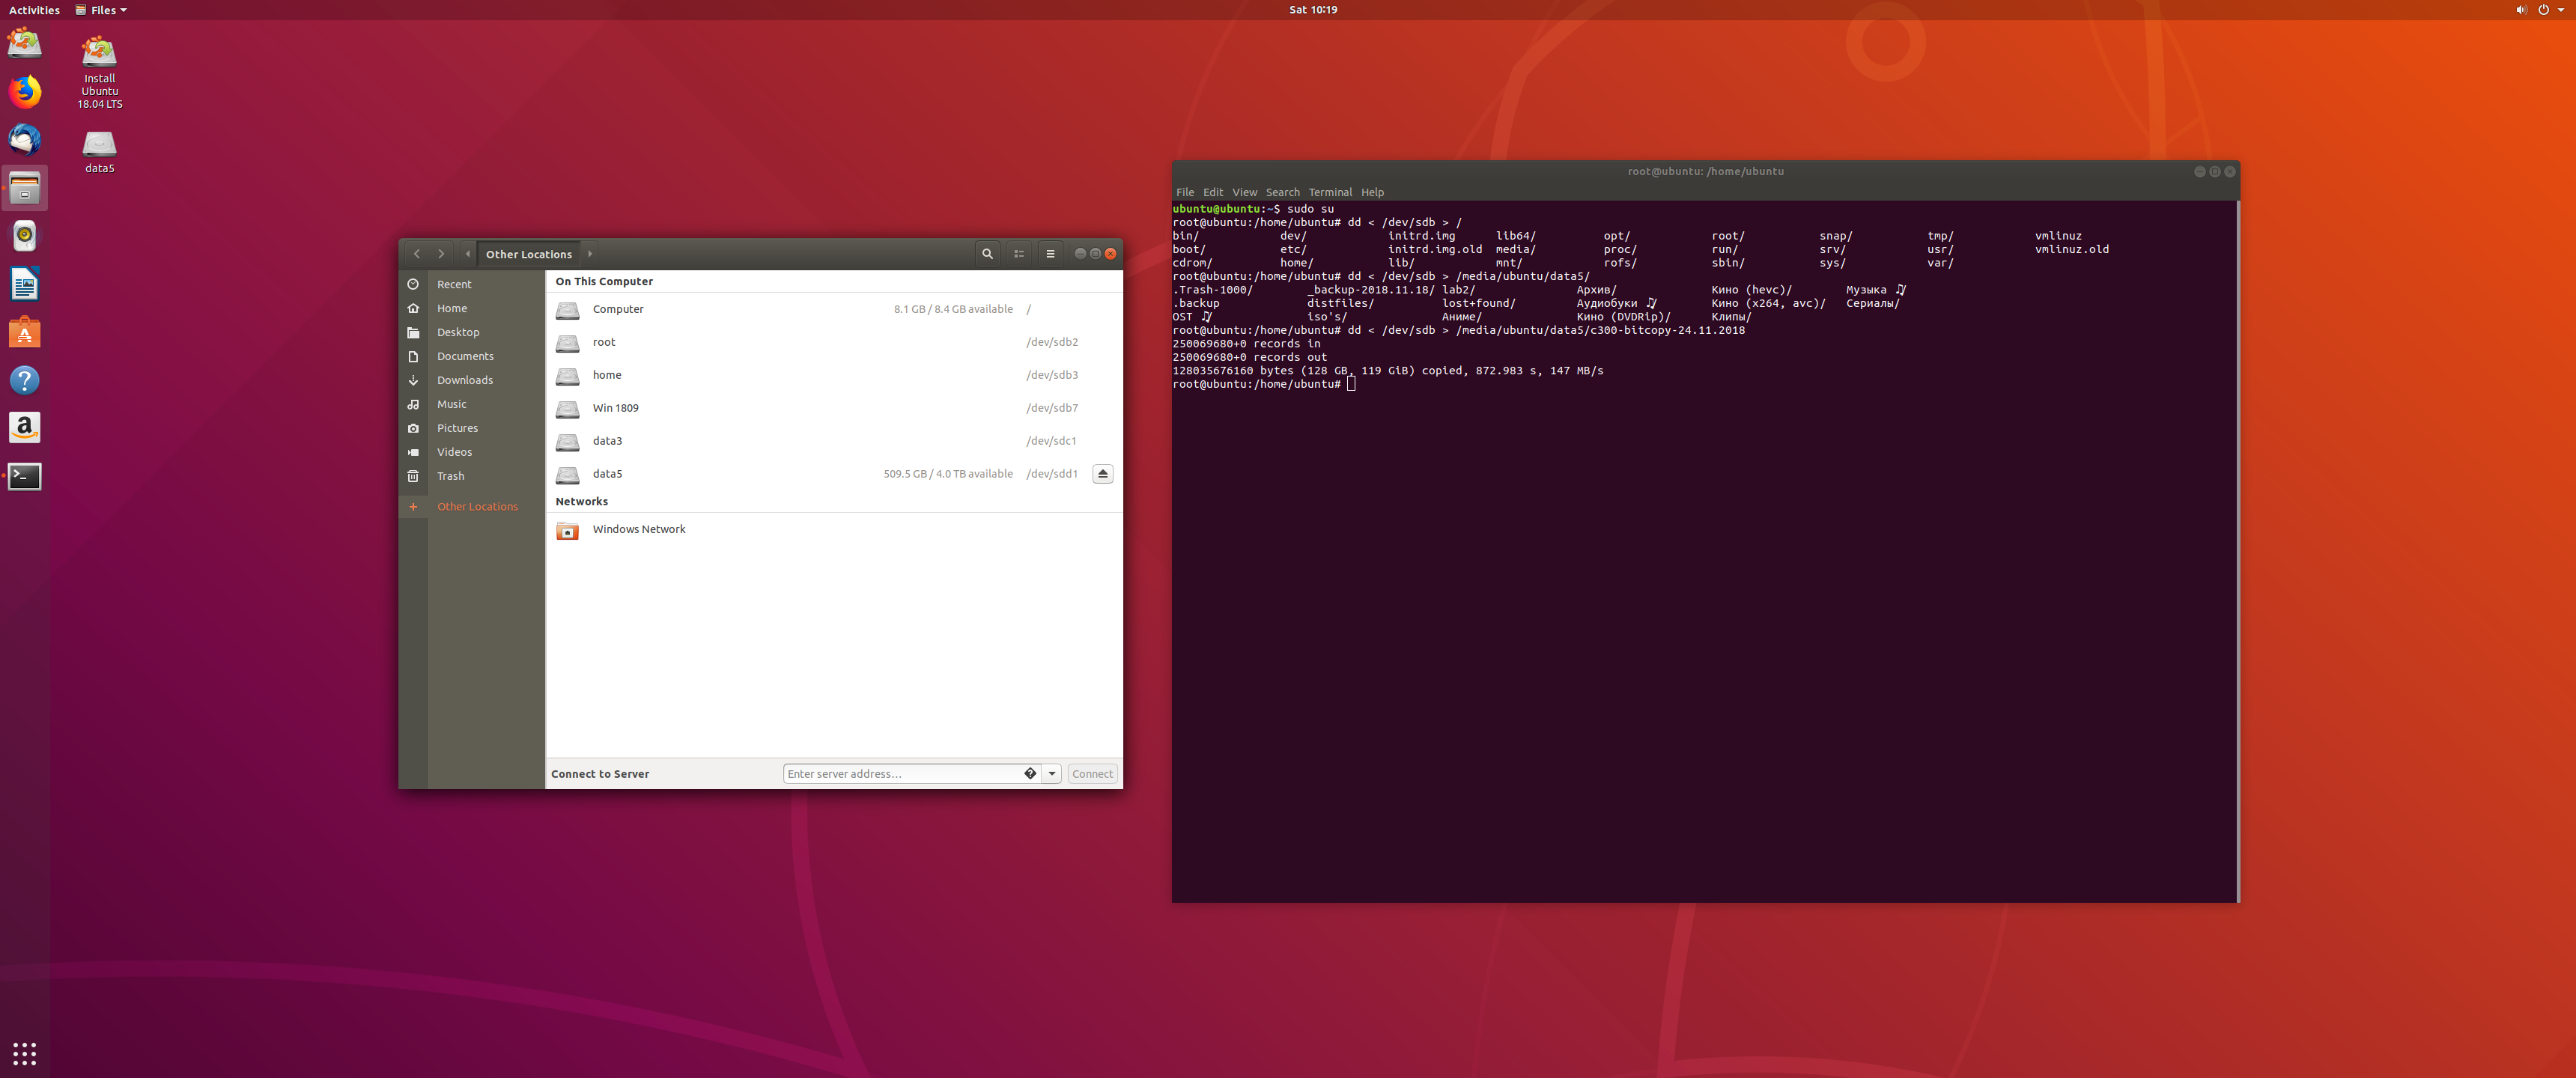Viewport: 2576px width, 1078px height.
Task: Open the Terminal menu in terminal menubar
Action: pyautogui.click(x=1329, y=192)
